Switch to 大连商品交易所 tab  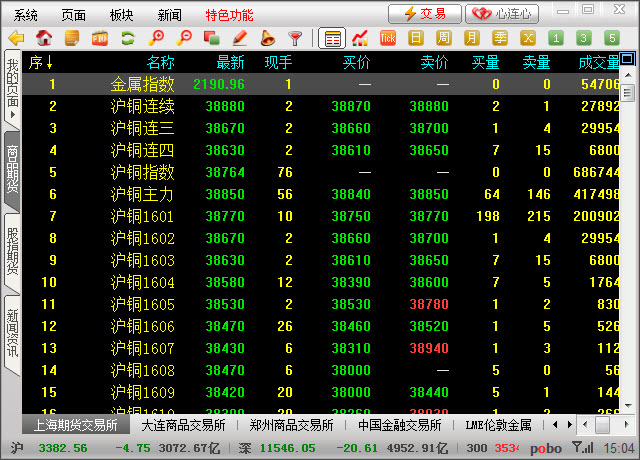tap(181, 425)
